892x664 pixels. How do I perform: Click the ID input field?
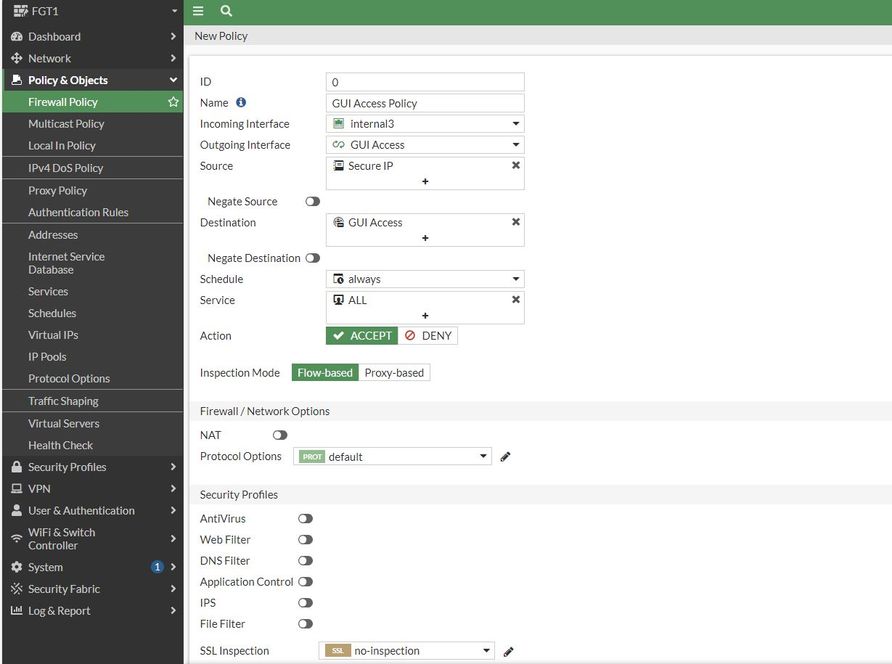(425, 82)
